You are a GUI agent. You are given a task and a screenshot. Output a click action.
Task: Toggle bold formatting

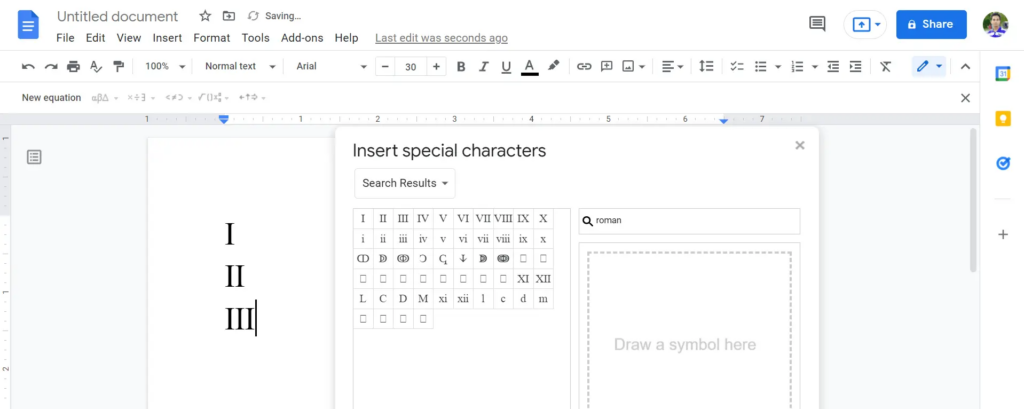click(461, 66)
